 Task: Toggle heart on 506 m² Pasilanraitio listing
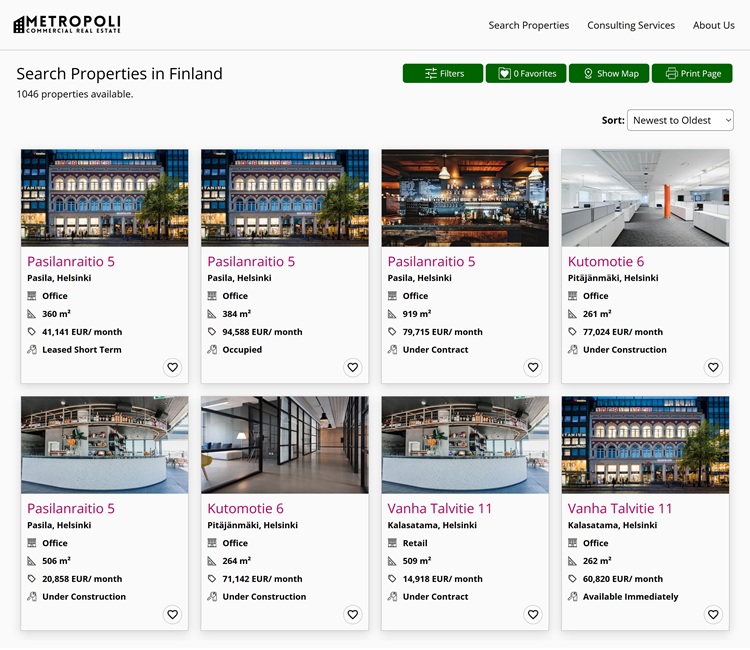(172, 615)
